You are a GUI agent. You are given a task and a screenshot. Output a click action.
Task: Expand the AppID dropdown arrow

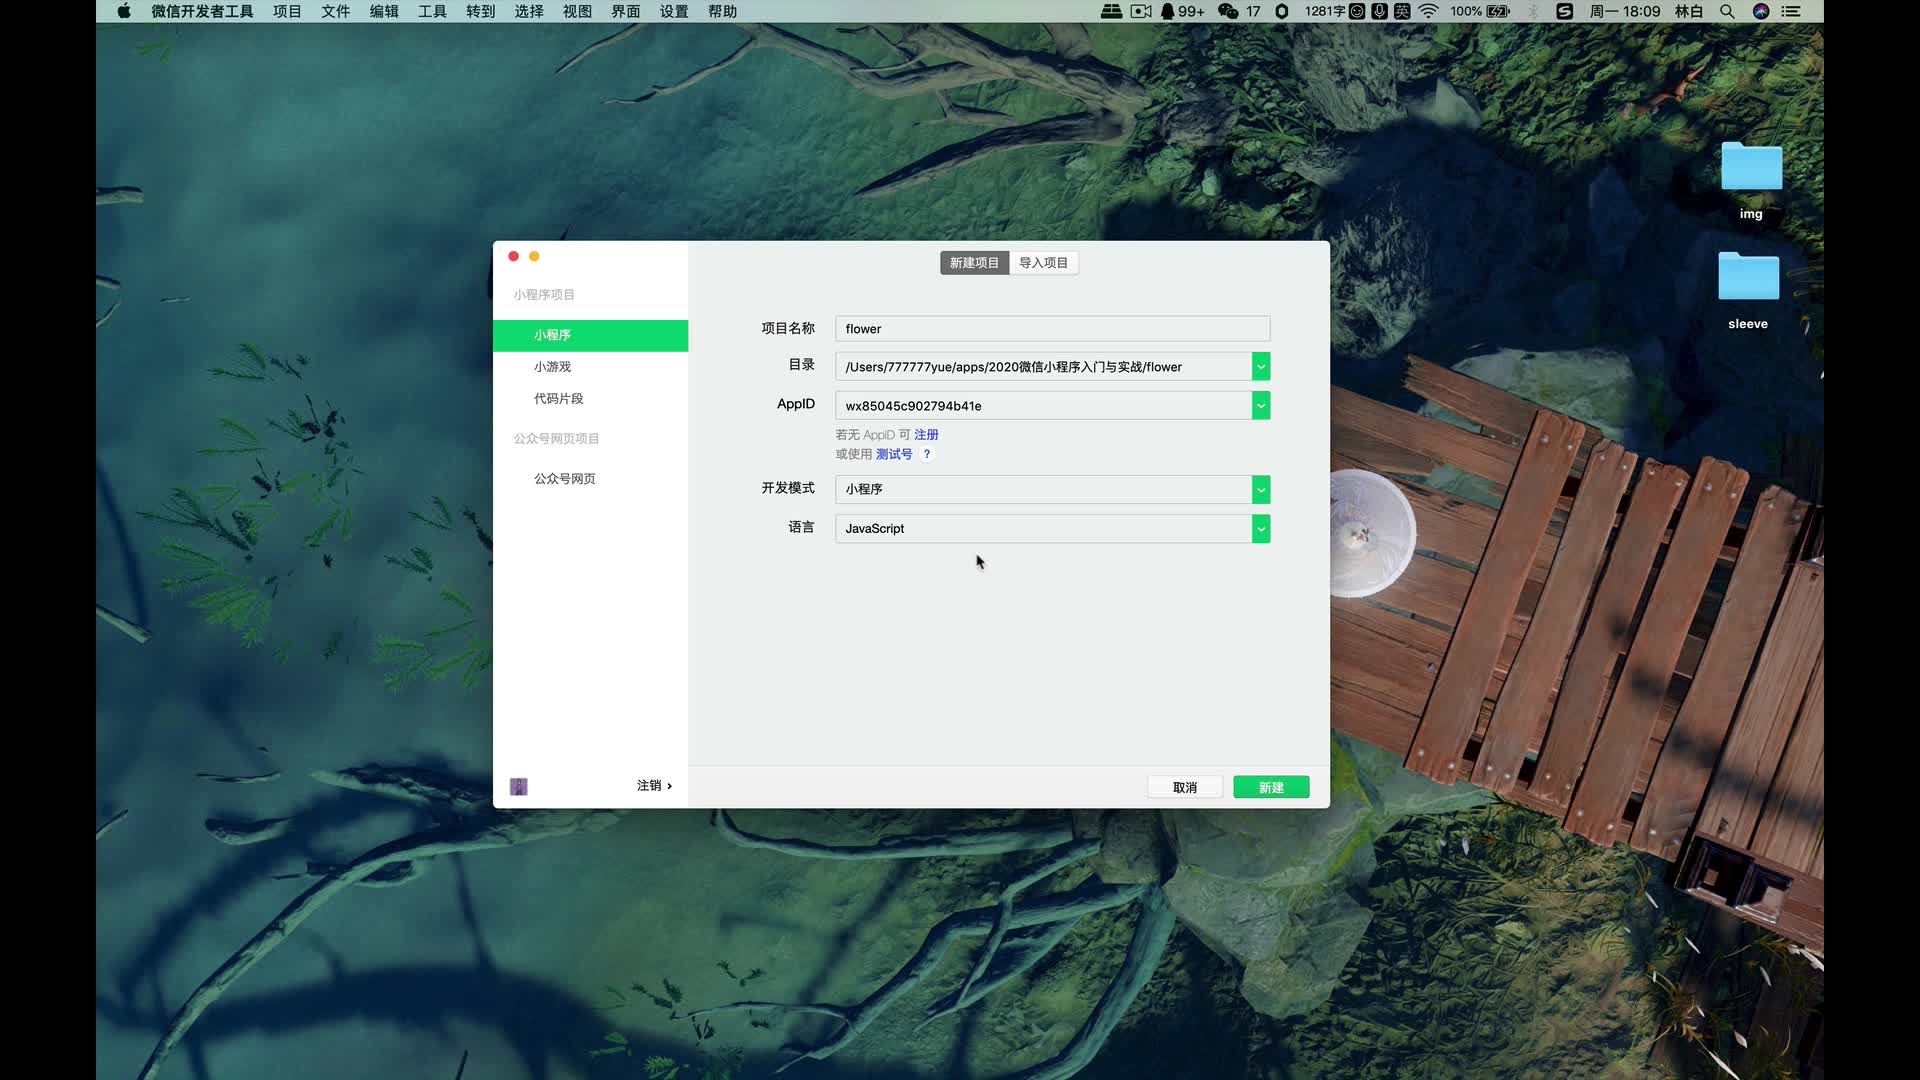1261,405
